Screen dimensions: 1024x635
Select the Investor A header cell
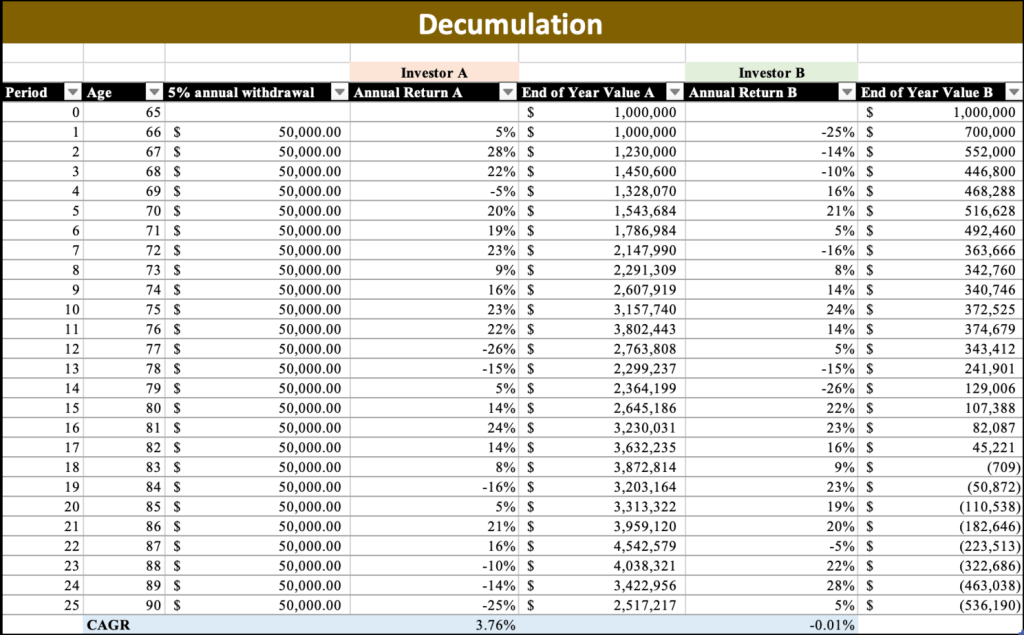tap(434, 73)
